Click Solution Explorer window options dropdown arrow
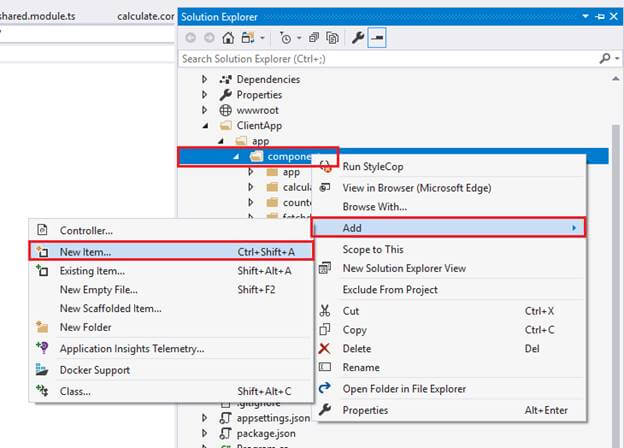The height and width of the screenshot is (448, 624). (x=585, y=16)
